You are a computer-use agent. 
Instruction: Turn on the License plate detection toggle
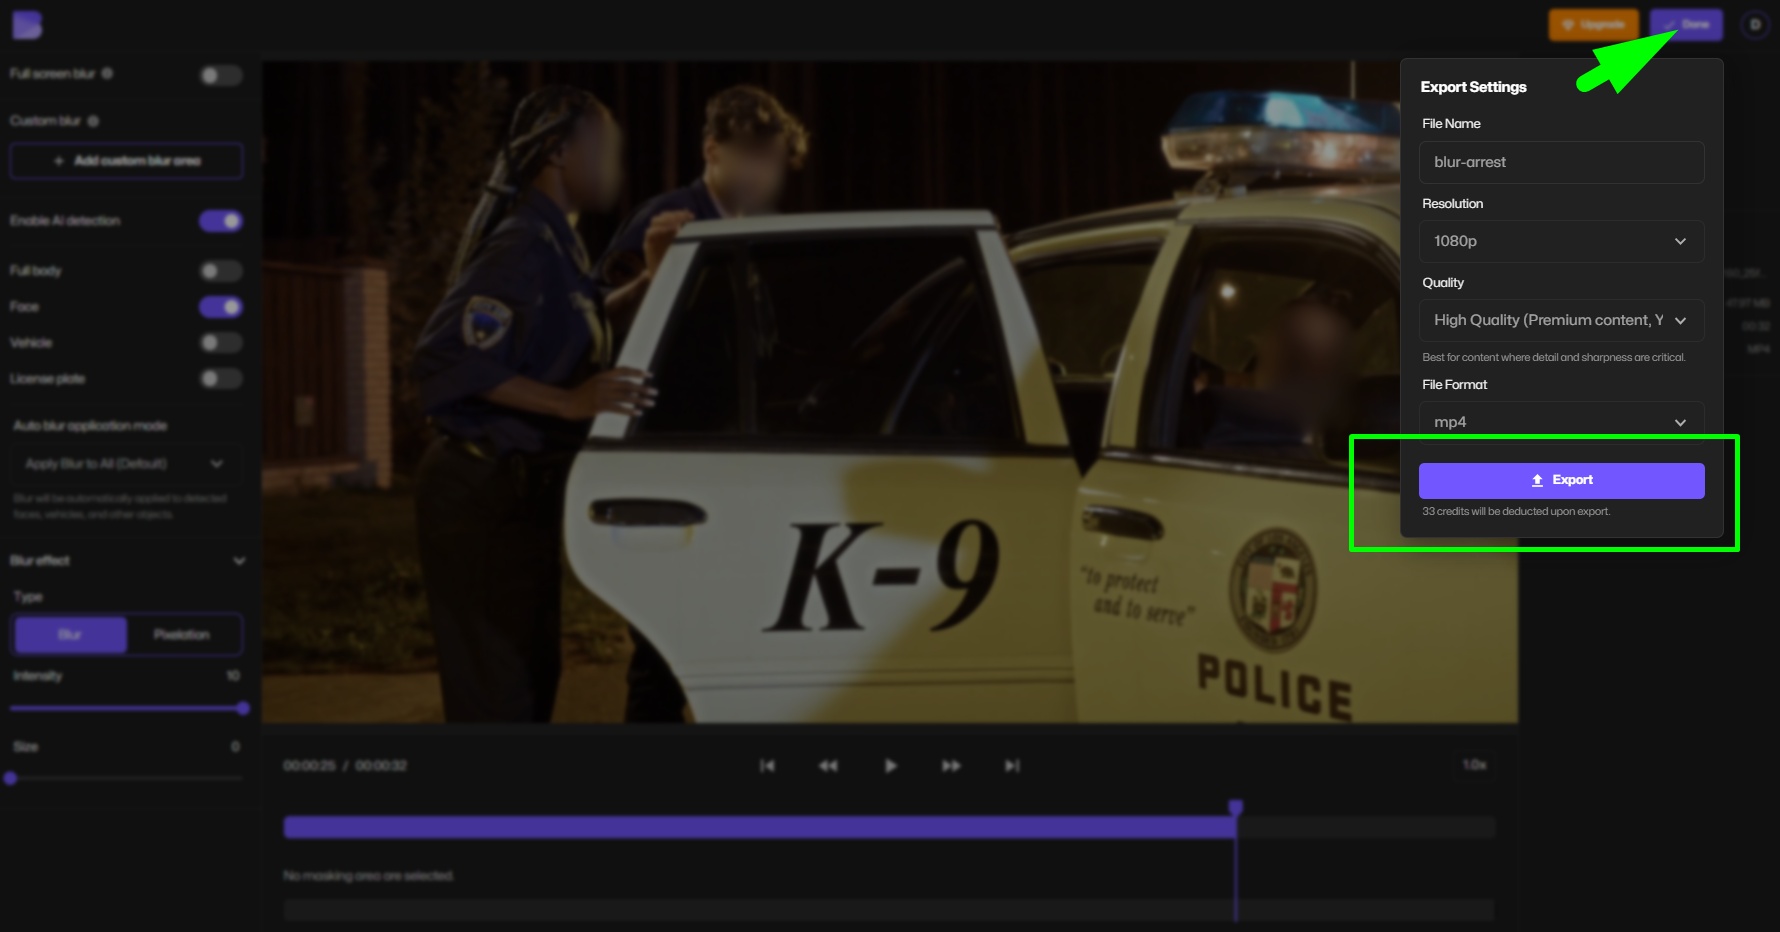pyautogui.click(x=220, y=378)
